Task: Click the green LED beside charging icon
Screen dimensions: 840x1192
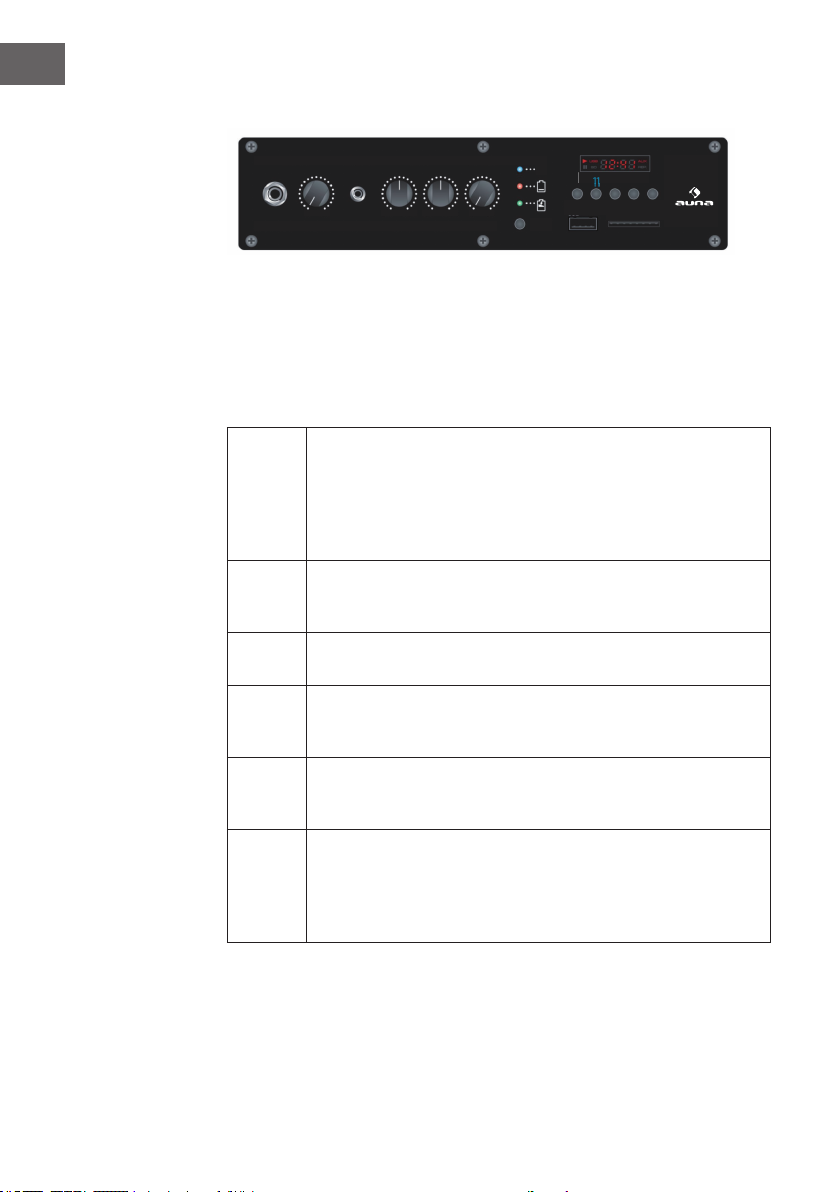Action: click(520, 204)
